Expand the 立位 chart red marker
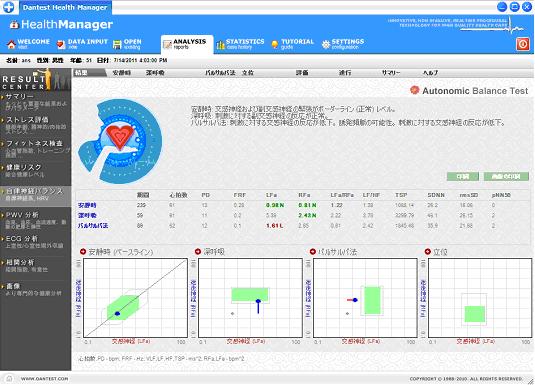 (x=428, y=252)
